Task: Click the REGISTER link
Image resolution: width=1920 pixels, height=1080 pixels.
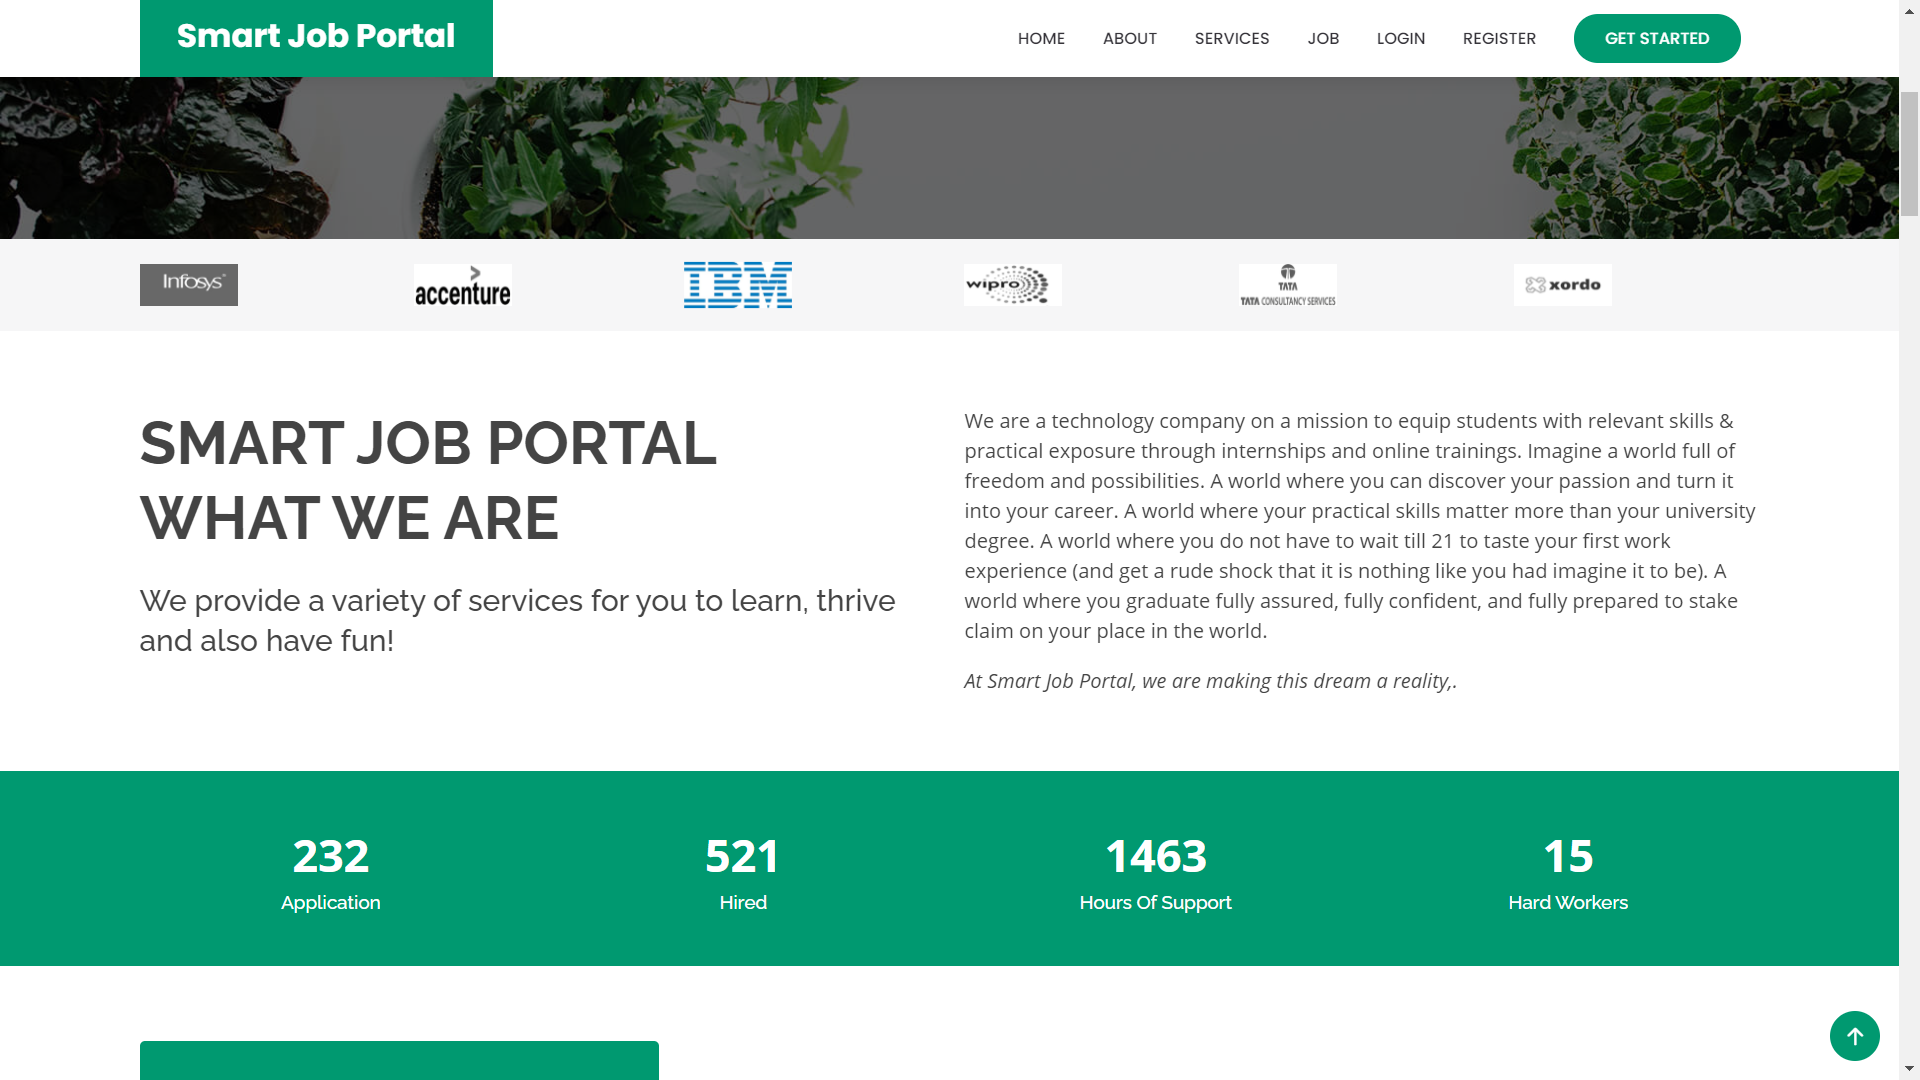Action: coord(1499,38)
